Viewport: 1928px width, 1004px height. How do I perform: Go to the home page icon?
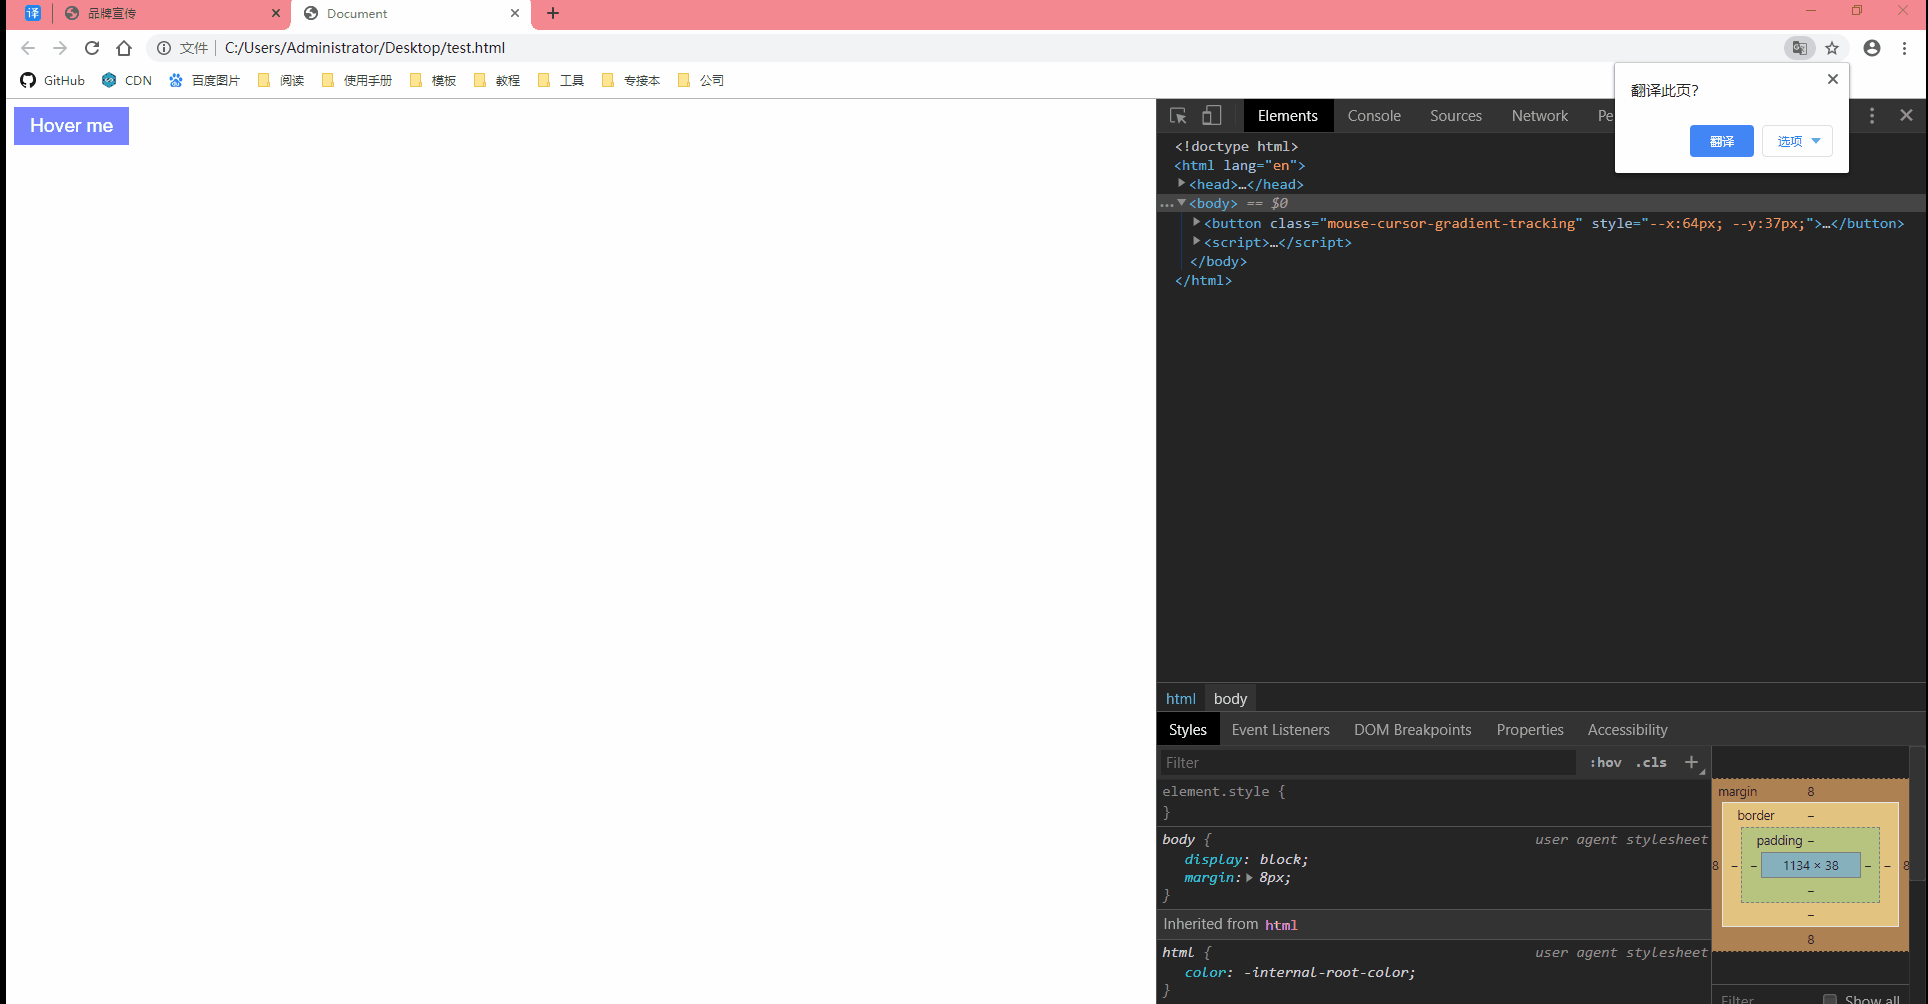tap(124, 48)
